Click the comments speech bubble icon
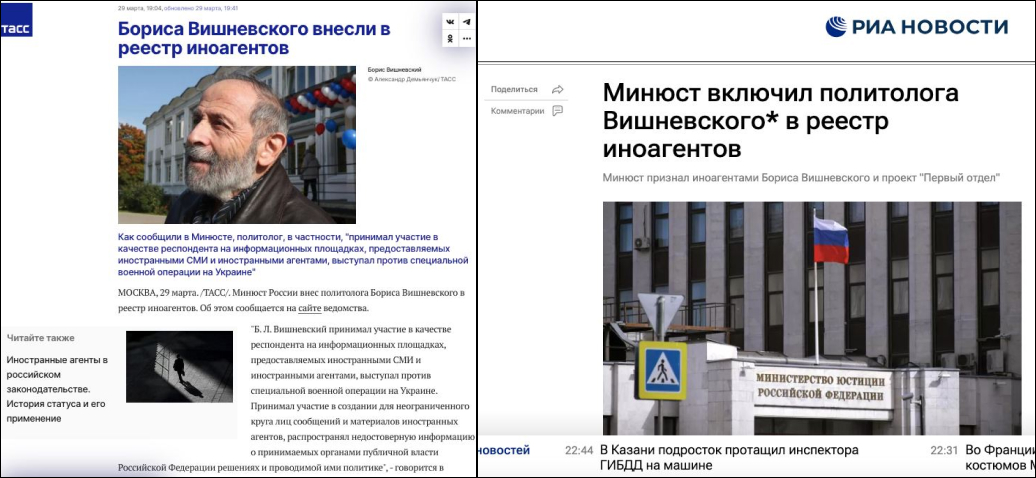 558,111
